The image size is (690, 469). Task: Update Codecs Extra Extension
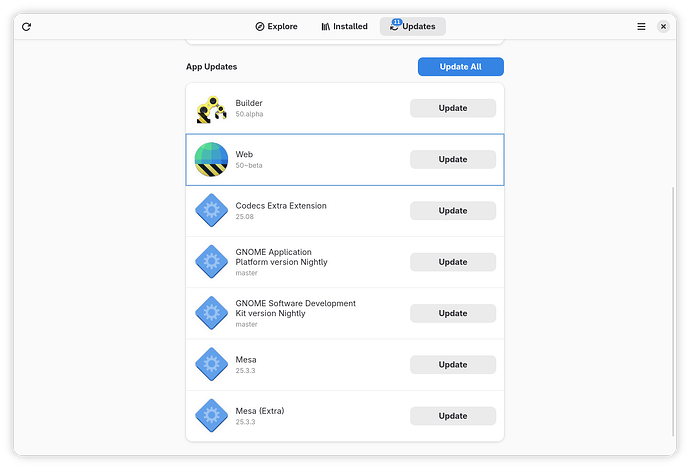tap(452, 211)
